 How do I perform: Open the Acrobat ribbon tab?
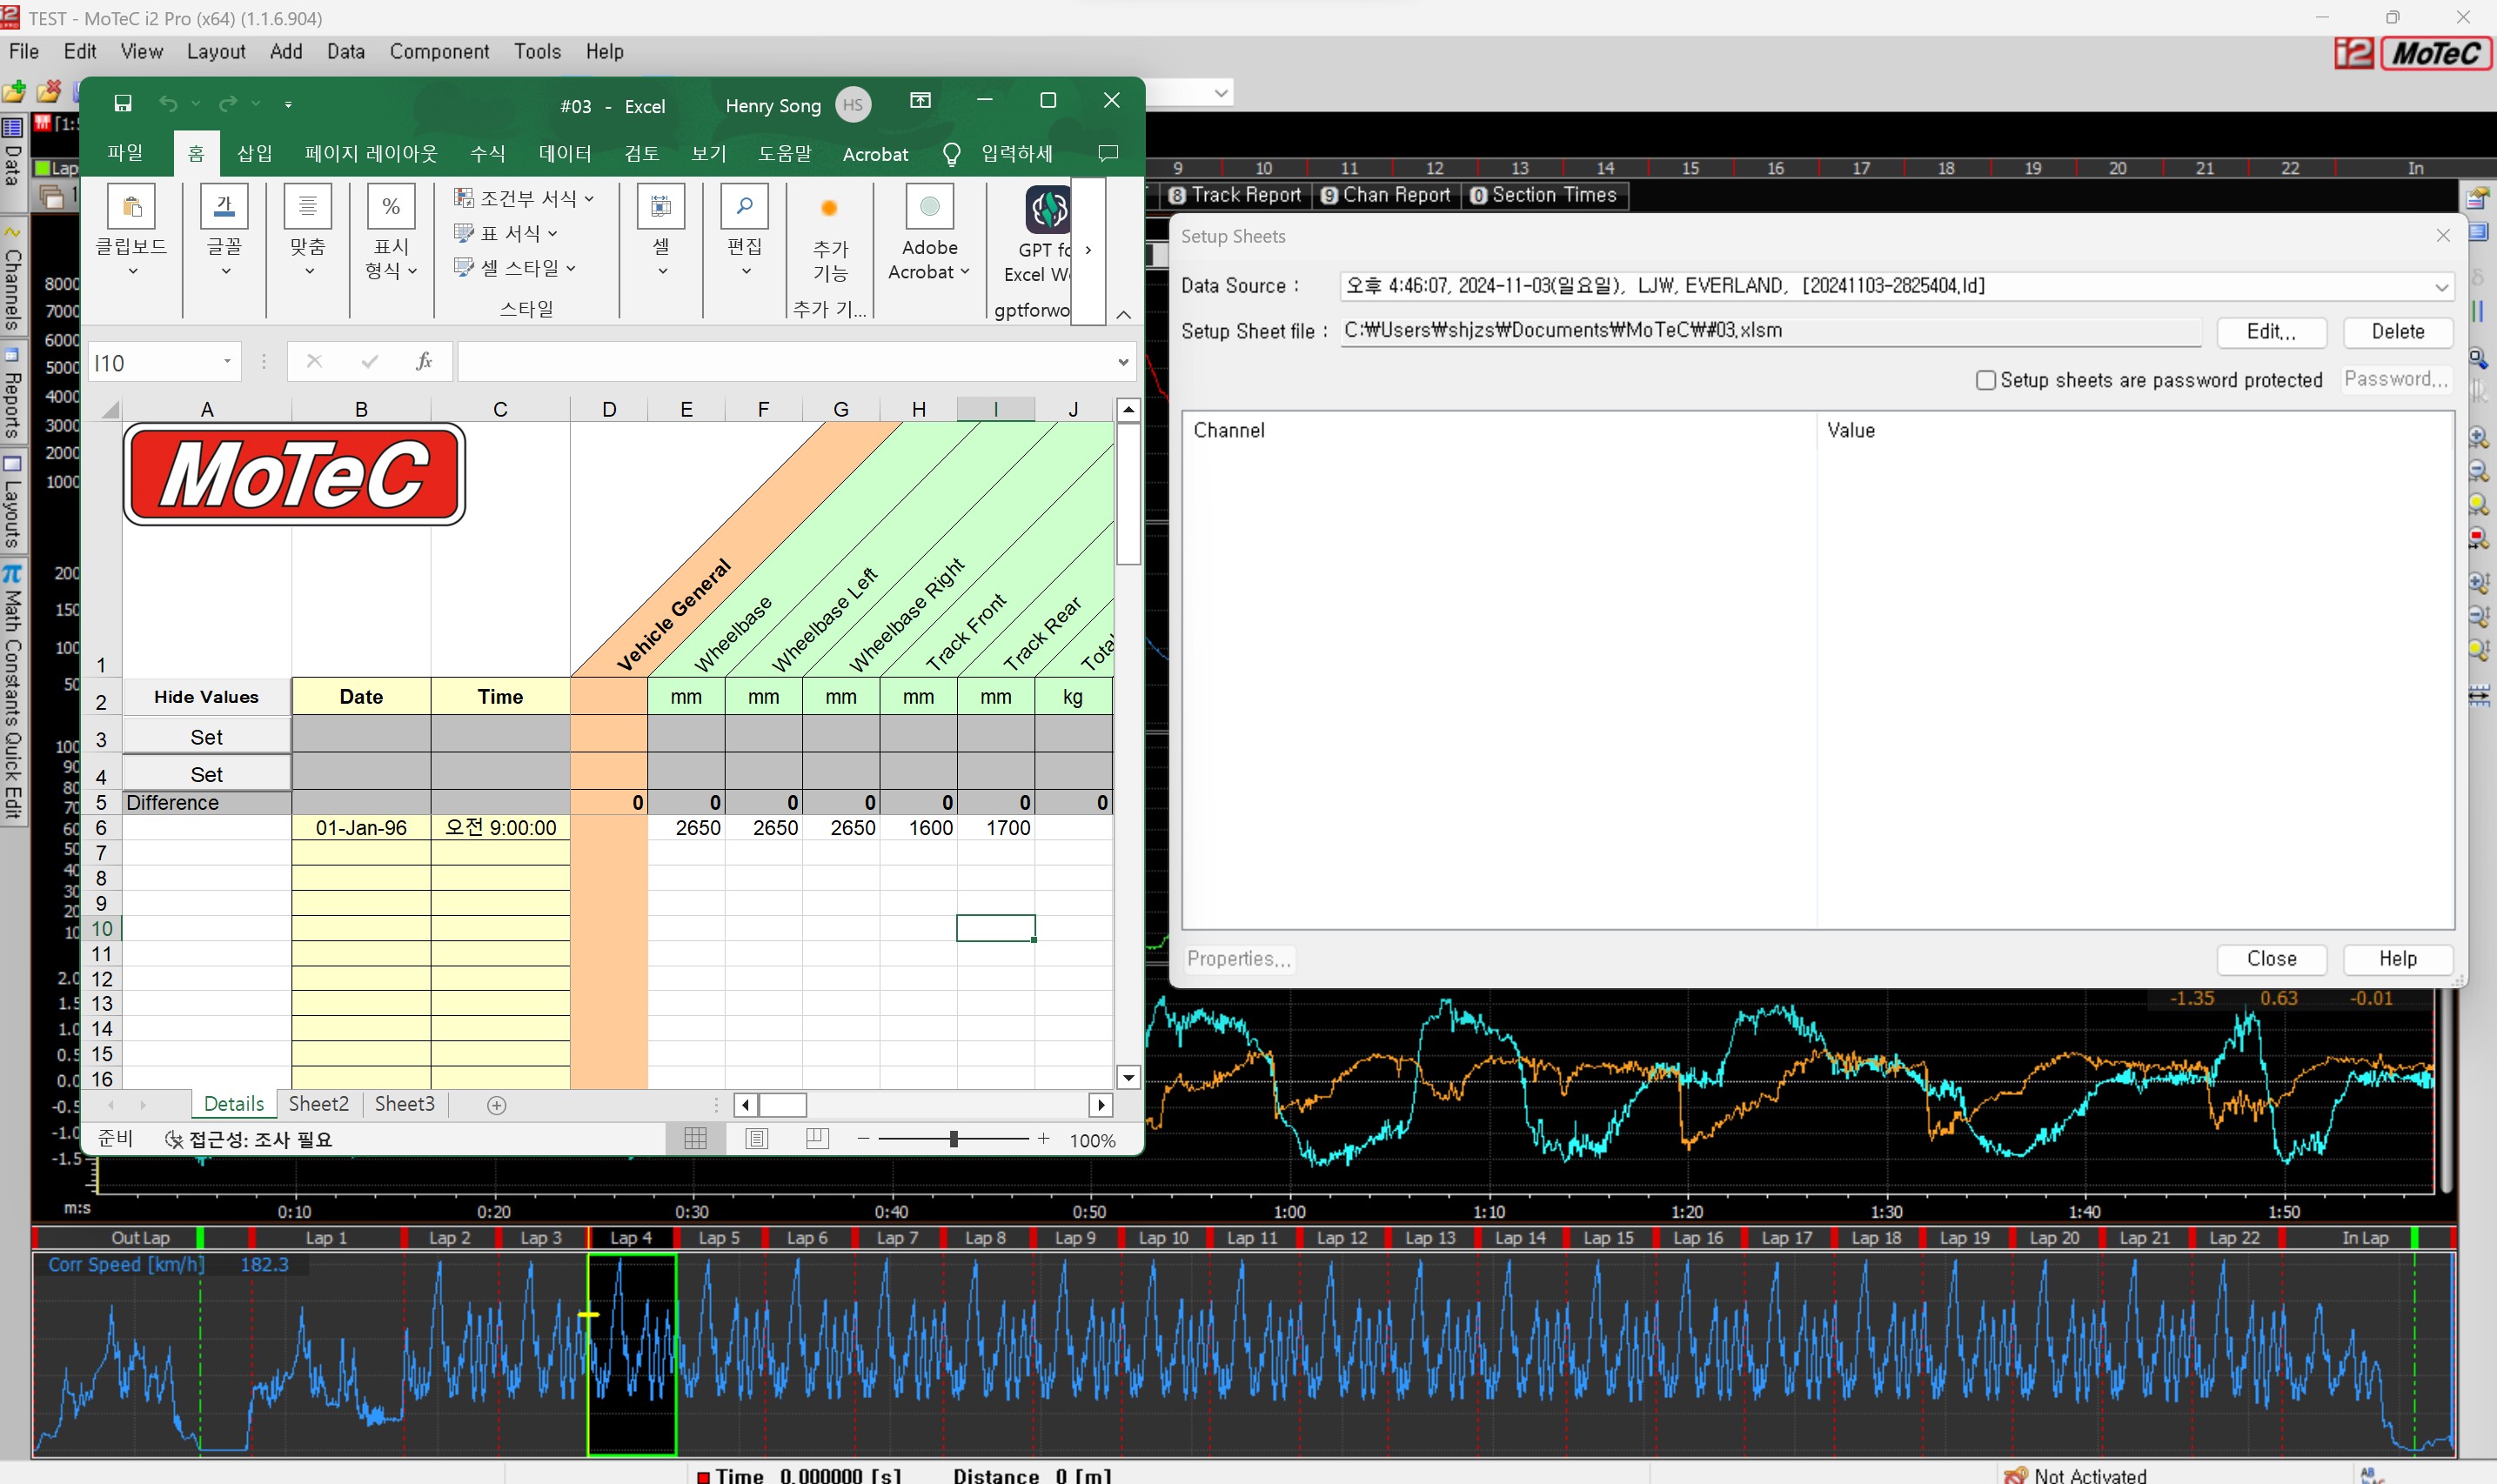tap(875, 154)
